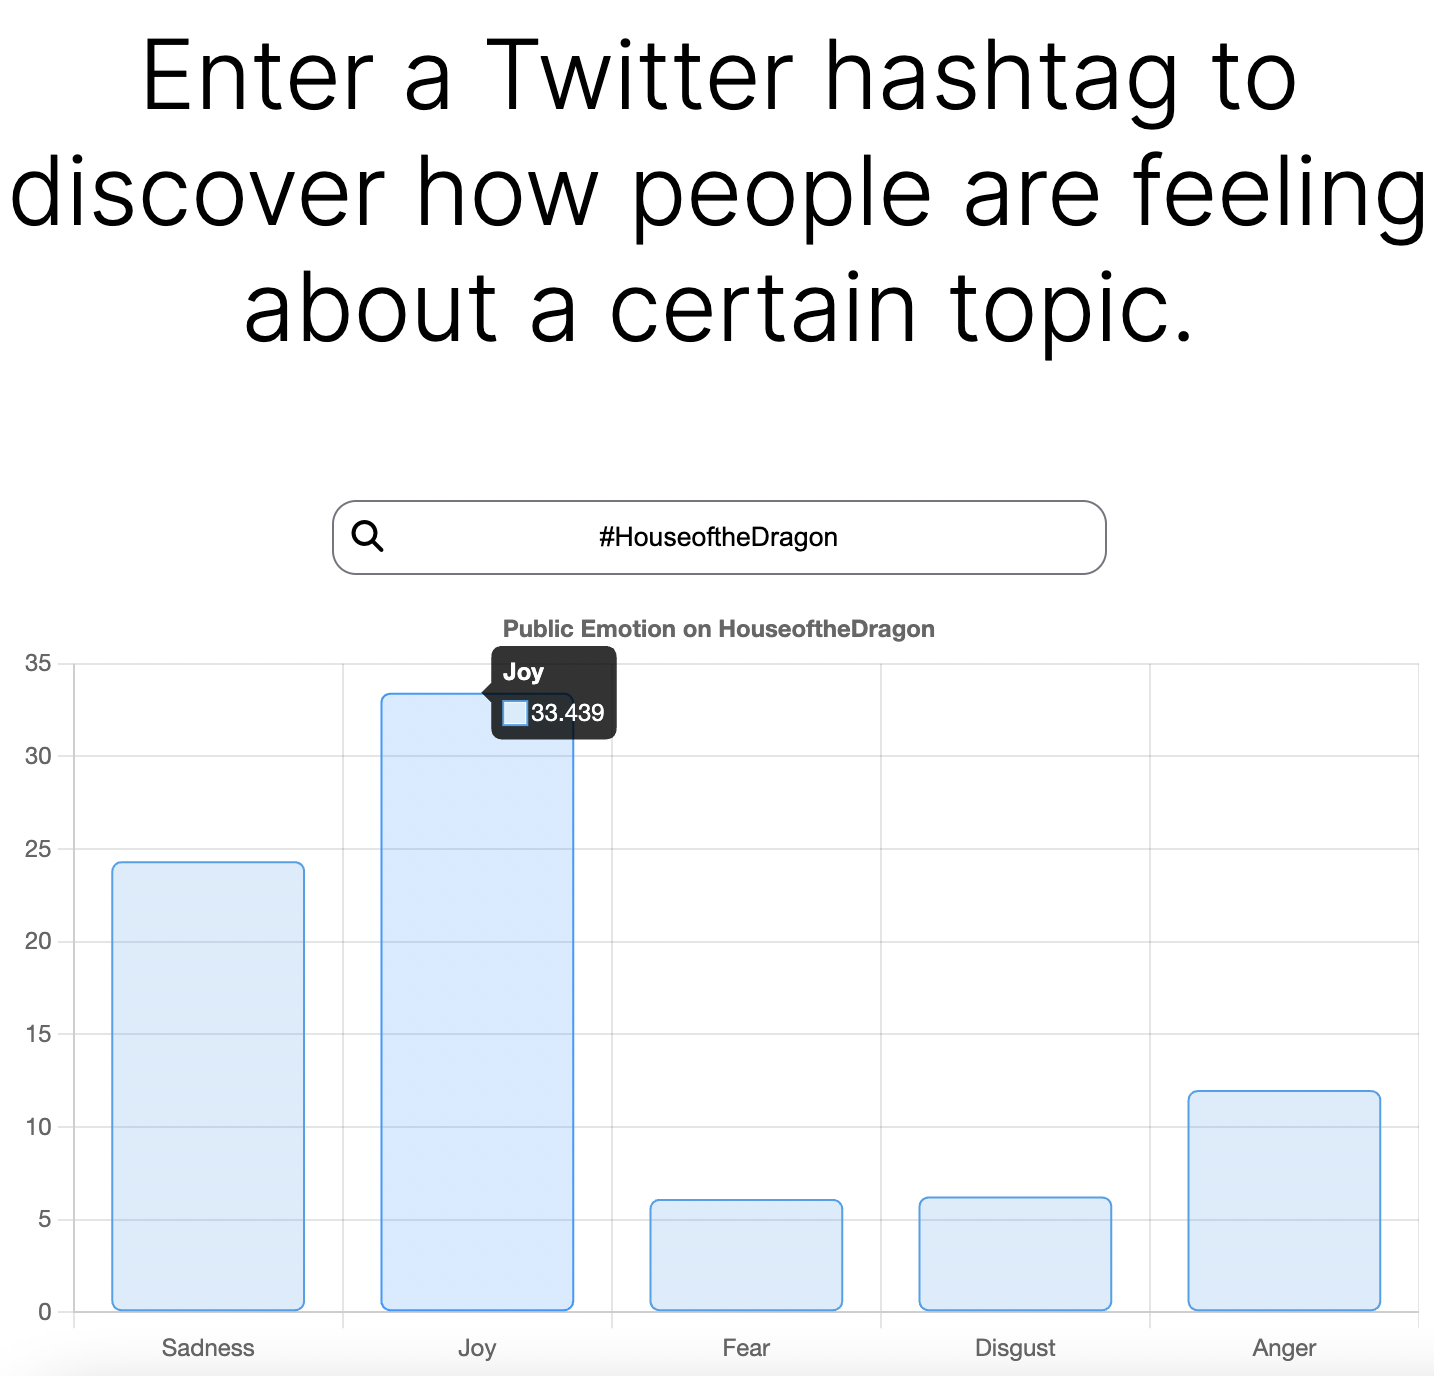Click the Disgust label on the x-axis
The image size is (1434, 1376).
1014,1347
